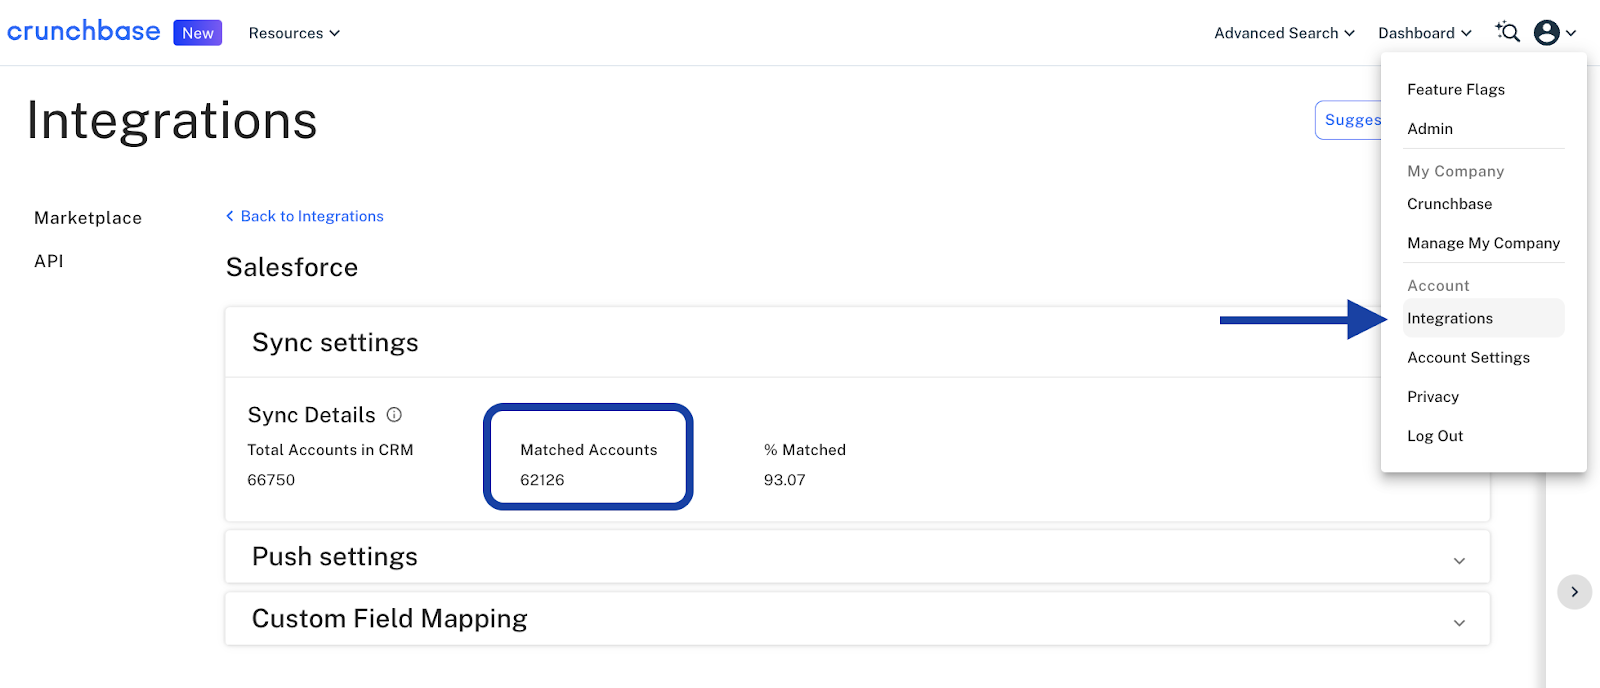Select Feature Flags in menu
The width and height of the screenshot is (1600, 688).
1456,89
